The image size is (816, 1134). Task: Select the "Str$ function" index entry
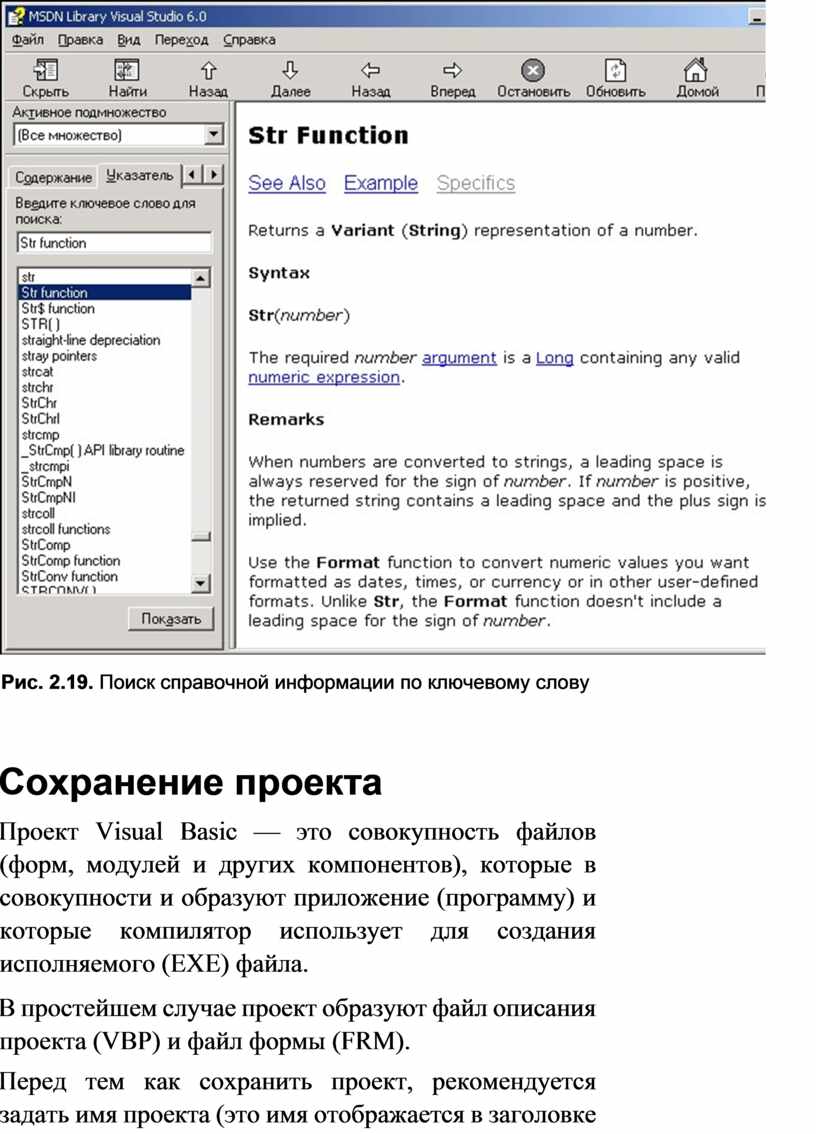(58, 308)
